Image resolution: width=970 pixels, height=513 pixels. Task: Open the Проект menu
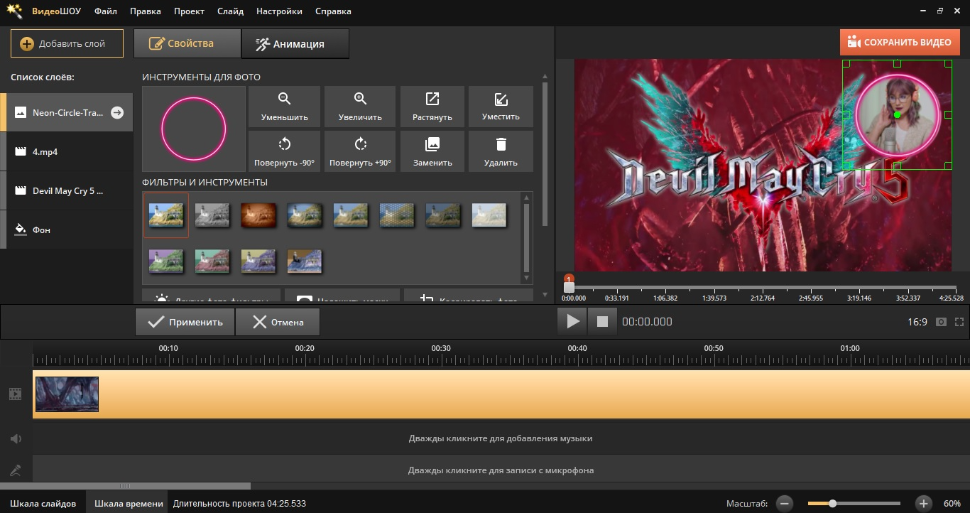pos(189,11)
